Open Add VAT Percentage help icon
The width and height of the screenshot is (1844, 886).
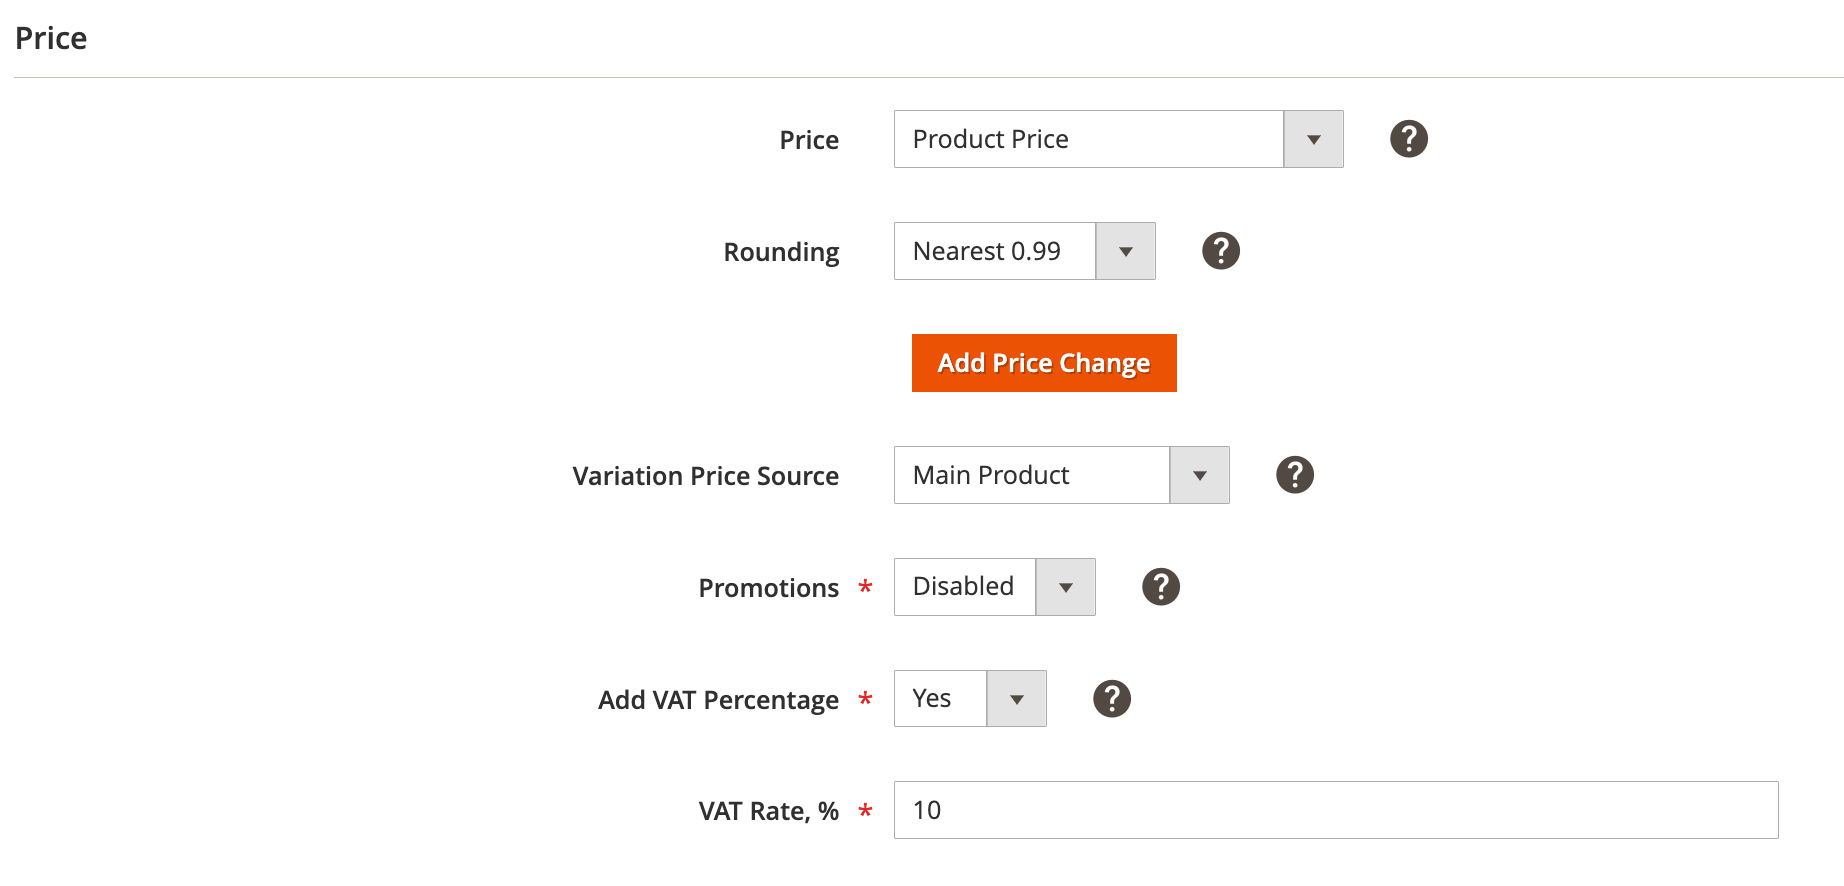(1111, 699)
